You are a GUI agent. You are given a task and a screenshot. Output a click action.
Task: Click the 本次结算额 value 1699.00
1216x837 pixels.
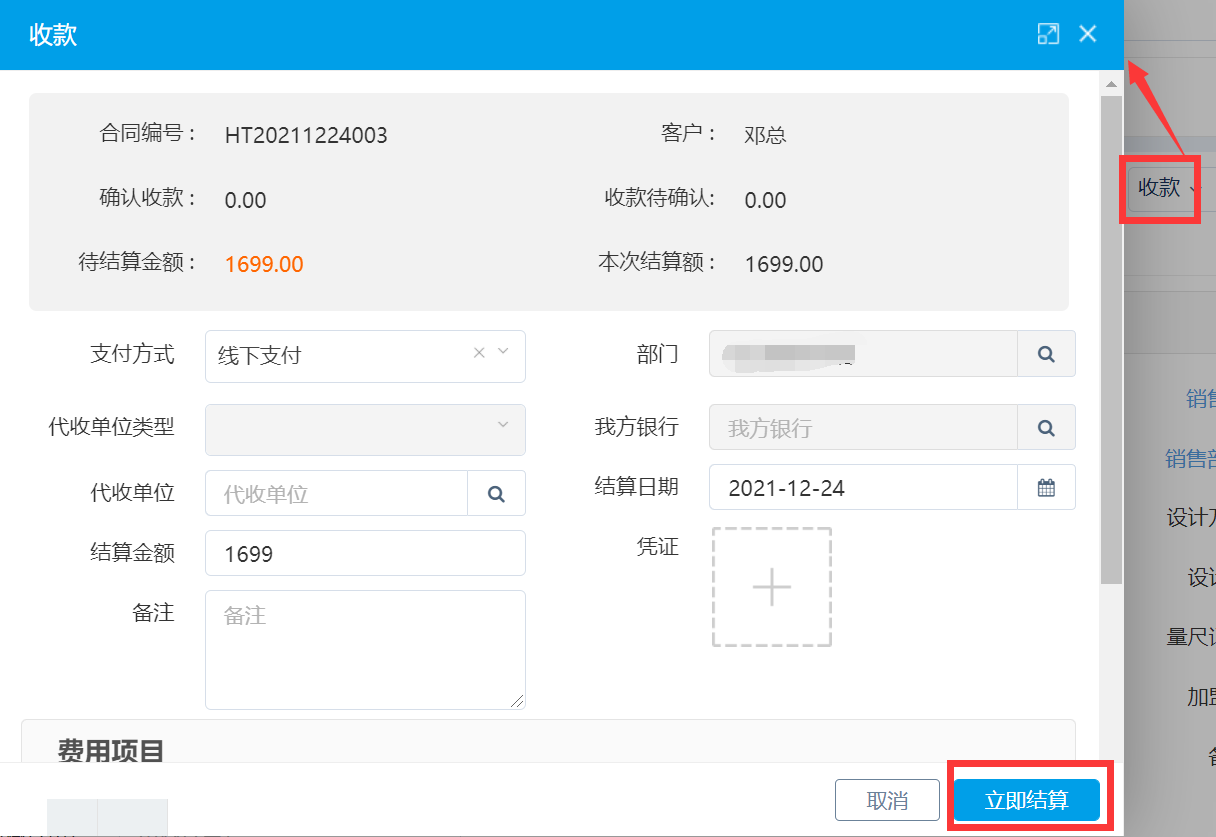(x=784, y=264)
